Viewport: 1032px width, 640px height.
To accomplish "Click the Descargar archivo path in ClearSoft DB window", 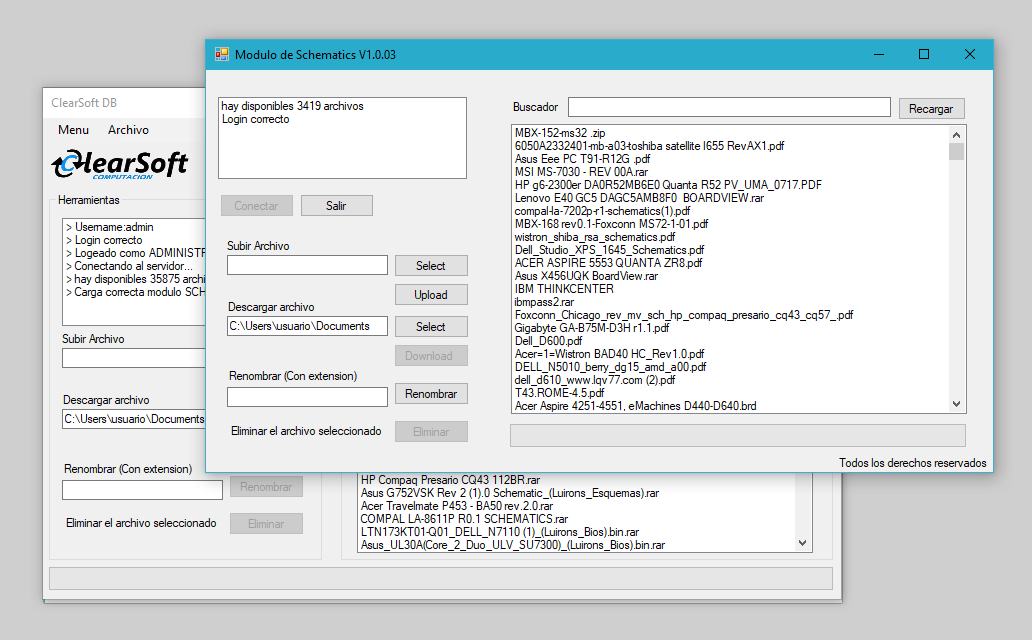I will pyautogui.click(x=134, y=419).
